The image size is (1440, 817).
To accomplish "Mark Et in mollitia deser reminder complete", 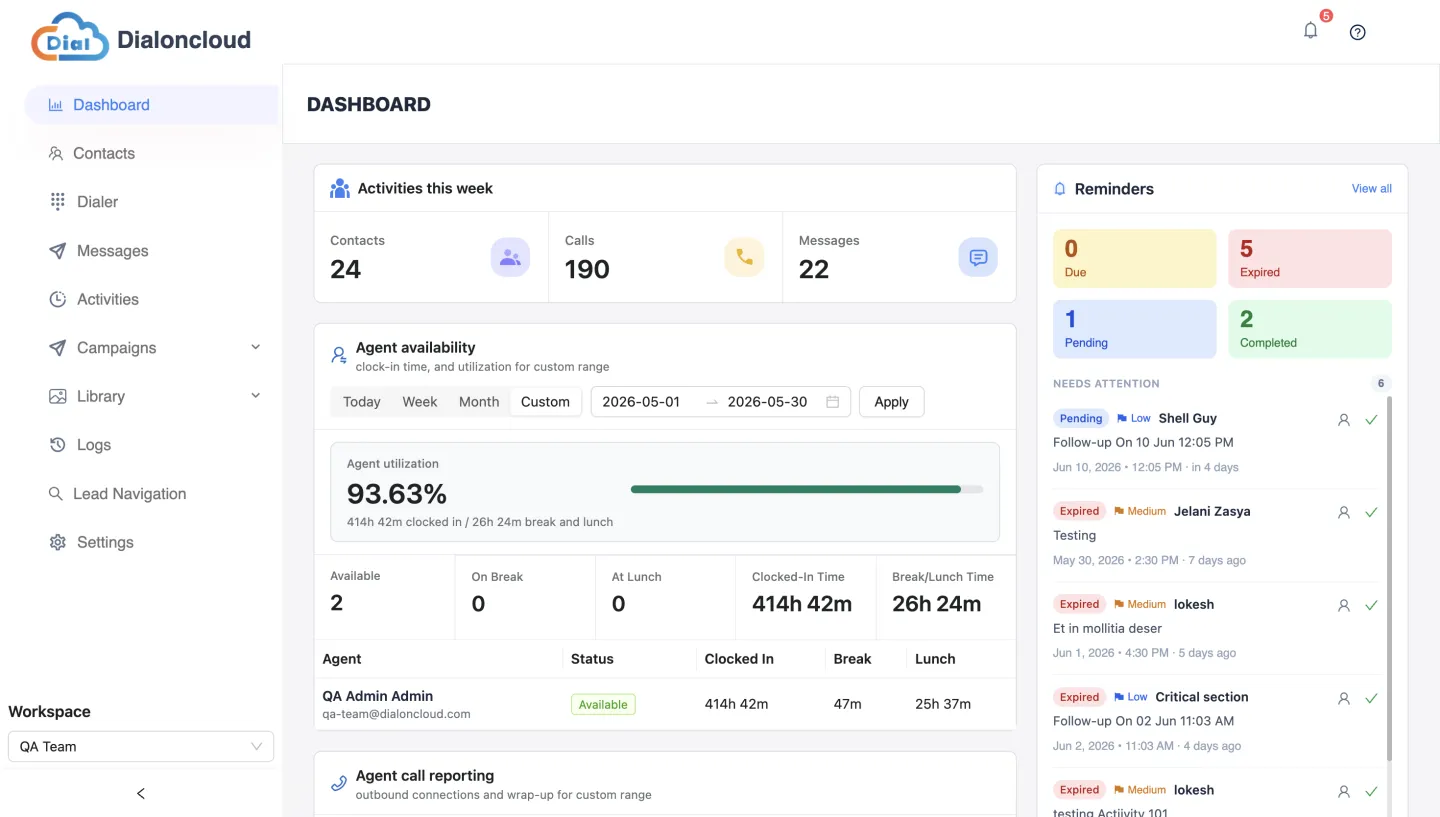I will [1371, 605].
